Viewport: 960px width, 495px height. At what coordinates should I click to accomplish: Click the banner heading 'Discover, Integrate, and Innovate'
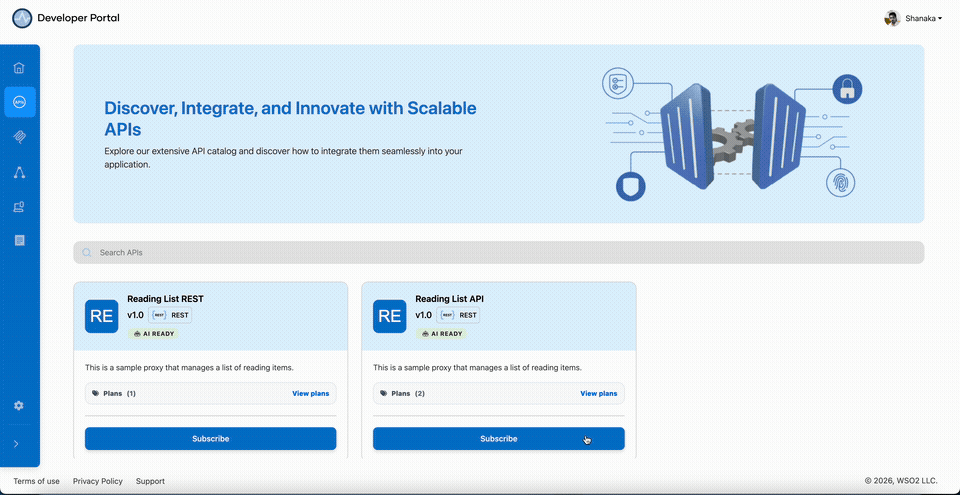point(290,118)
